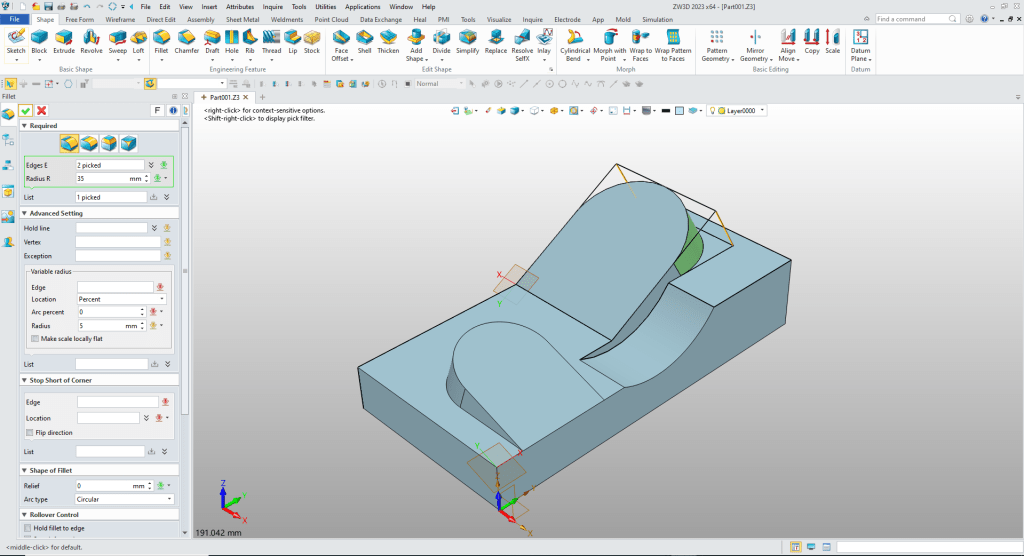The image size is (1024, 556).
Task: Switch to the Sheet Metal ribbon tab
Action: (241, 19)
